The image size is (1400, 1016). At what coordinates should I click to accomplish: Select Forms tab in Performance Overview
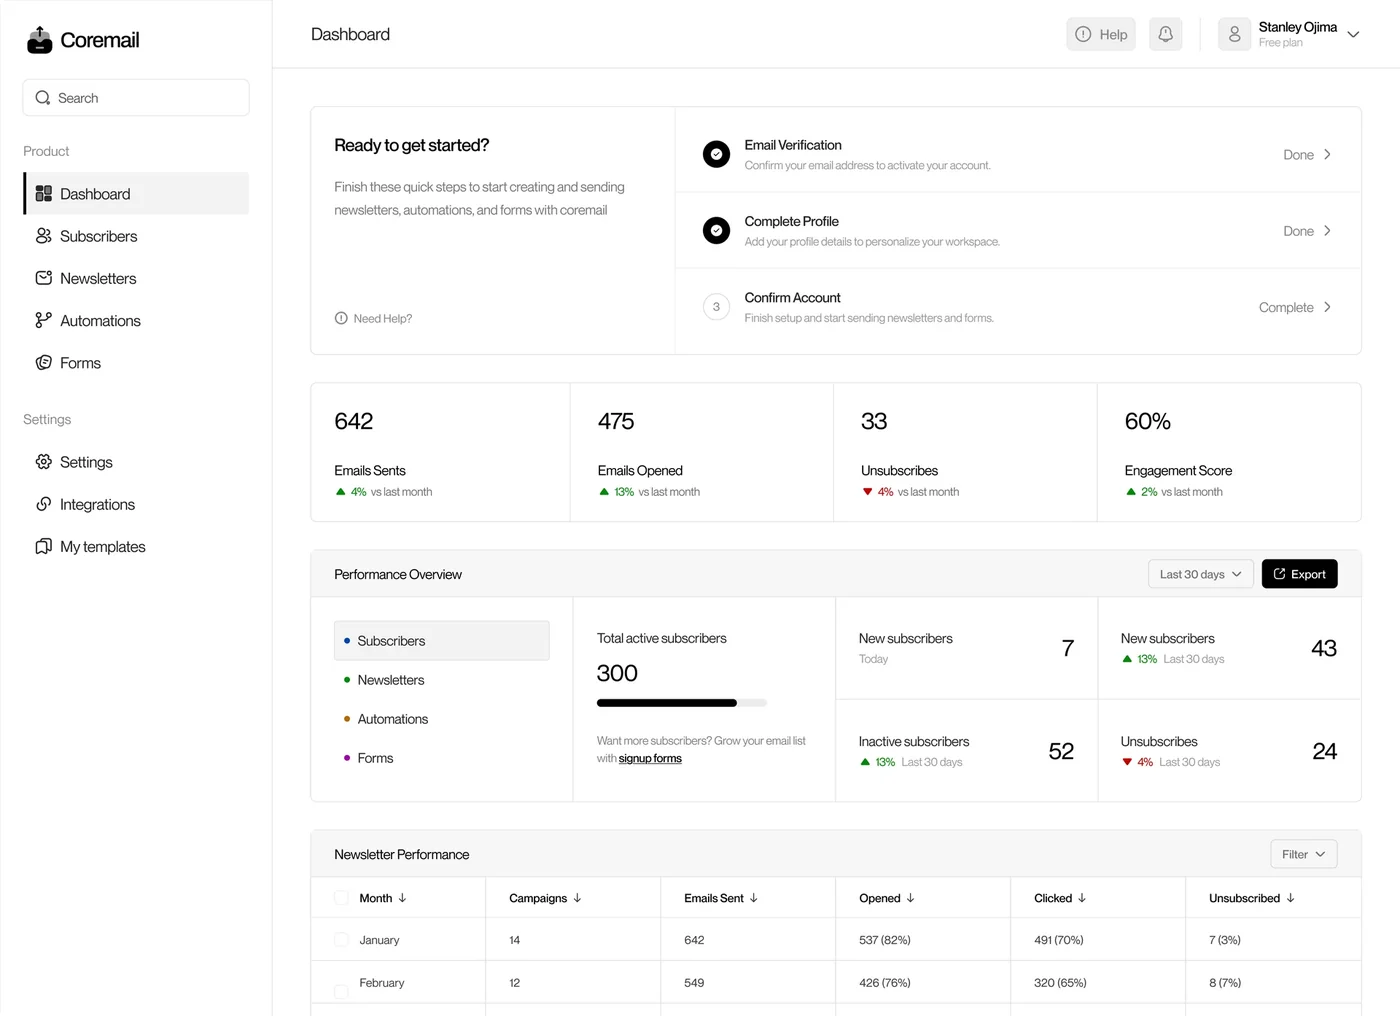[x=441, y=758]
